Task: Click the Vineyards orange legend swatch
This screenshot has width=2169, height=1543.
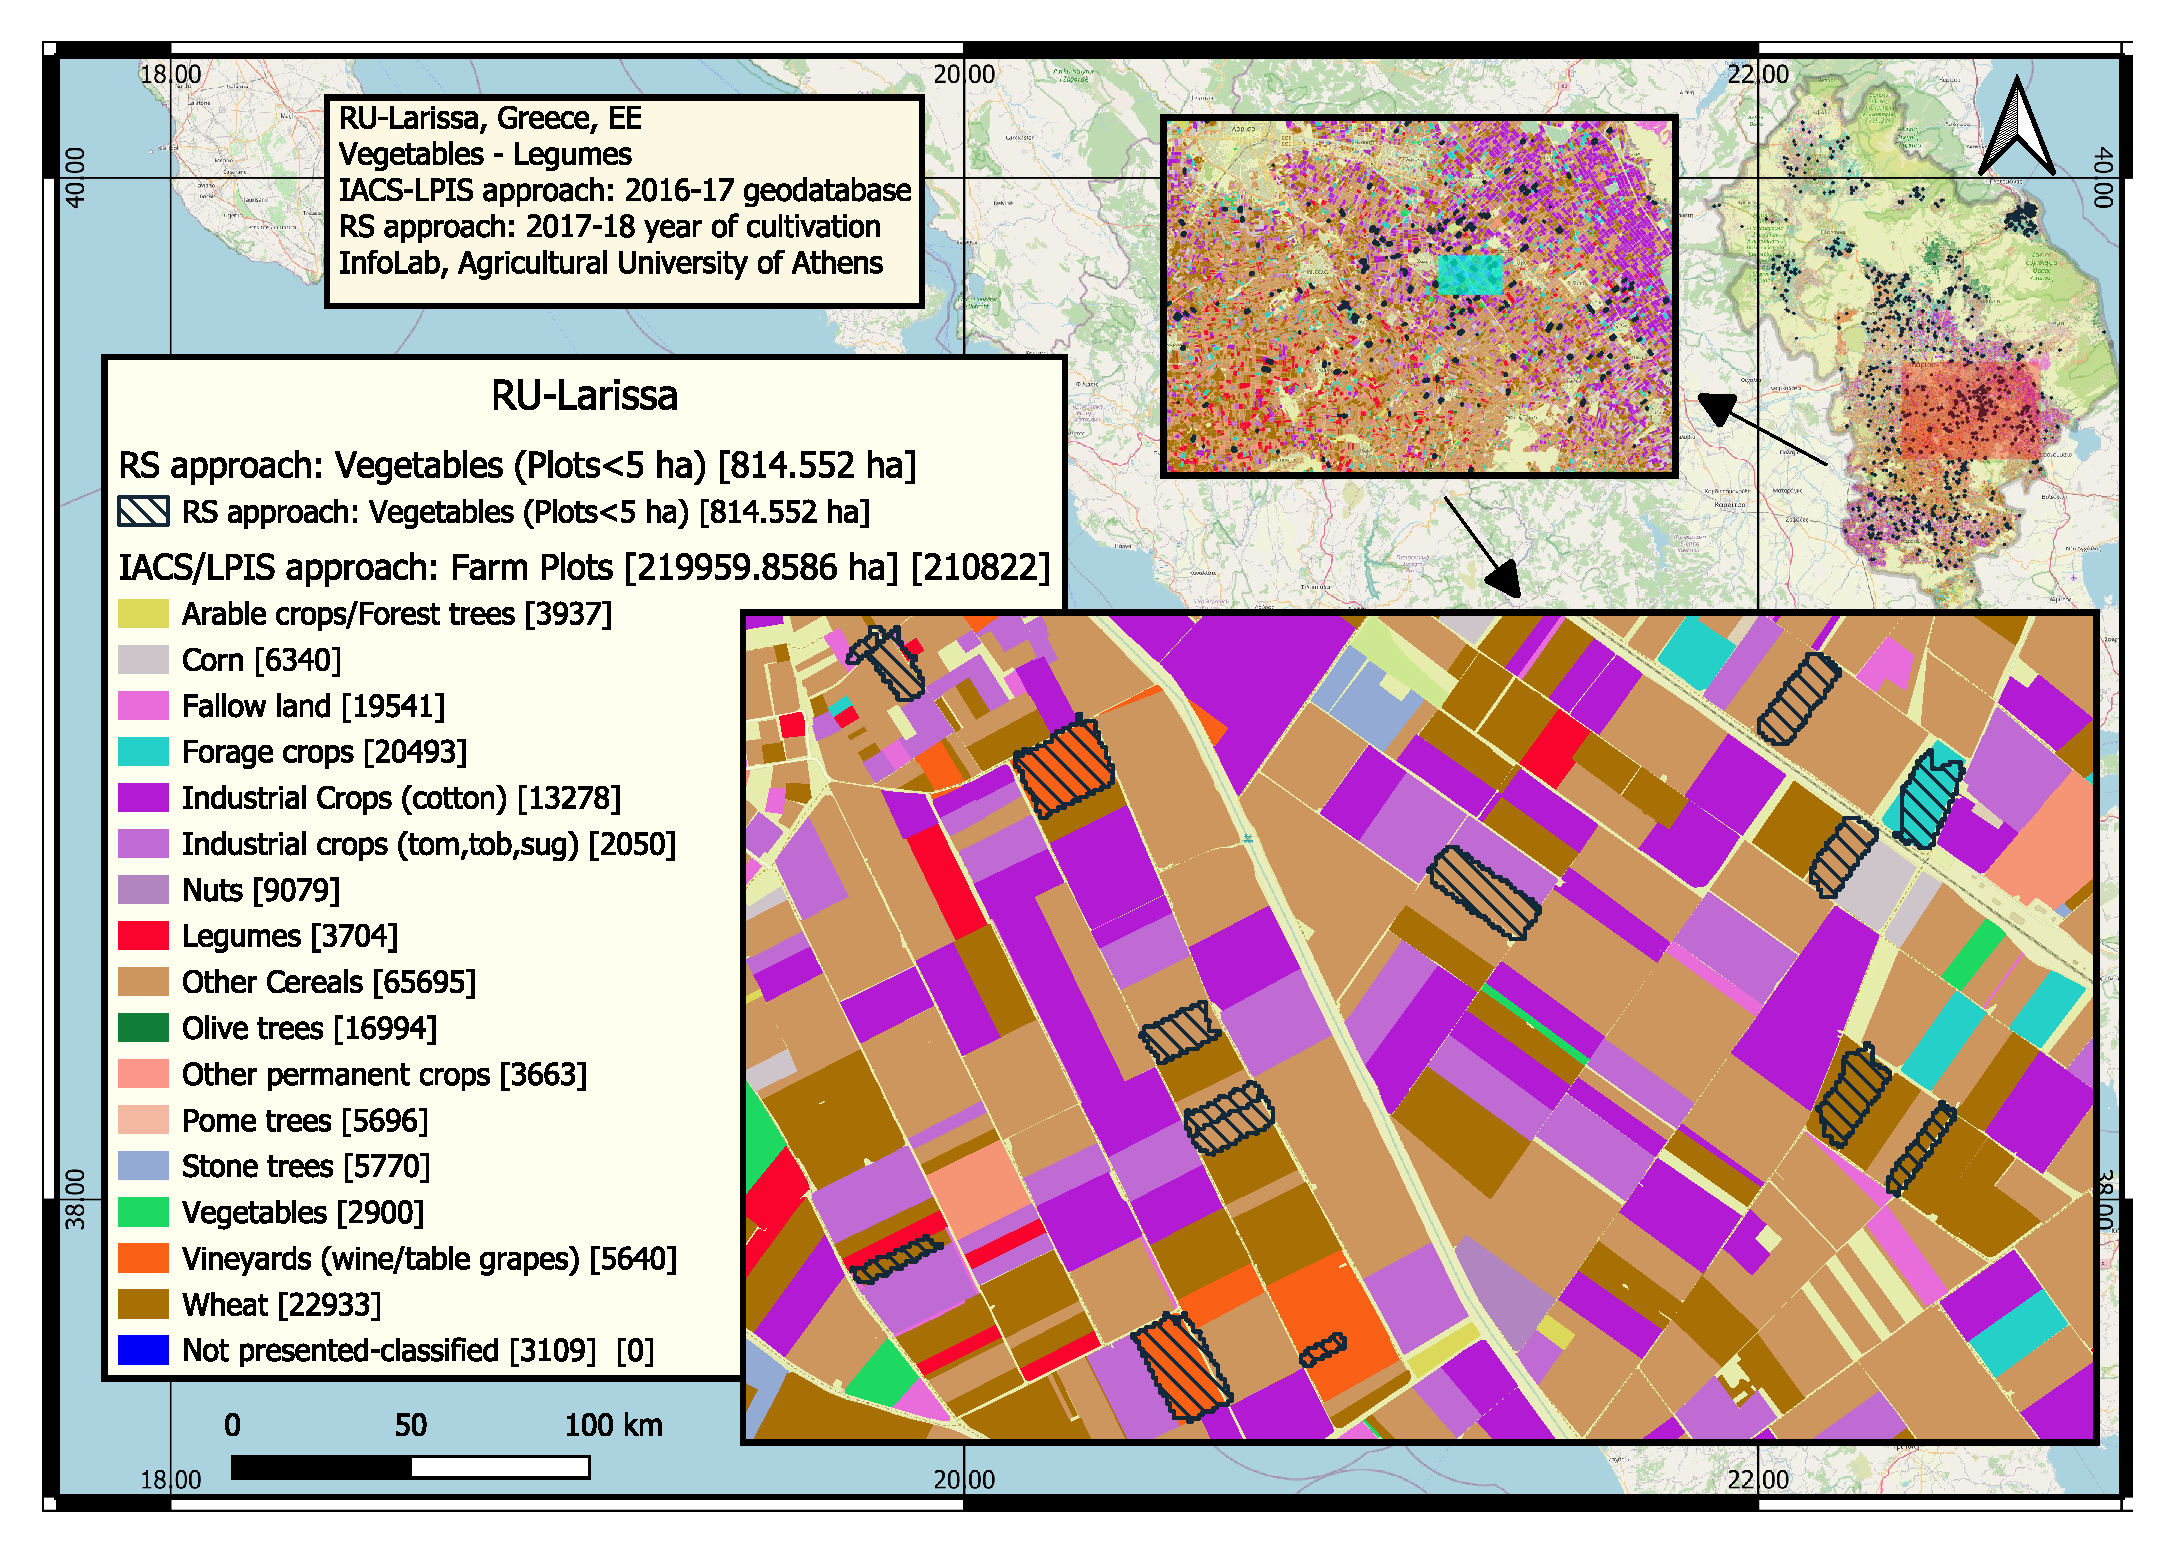Action: tap(143, 1258)
